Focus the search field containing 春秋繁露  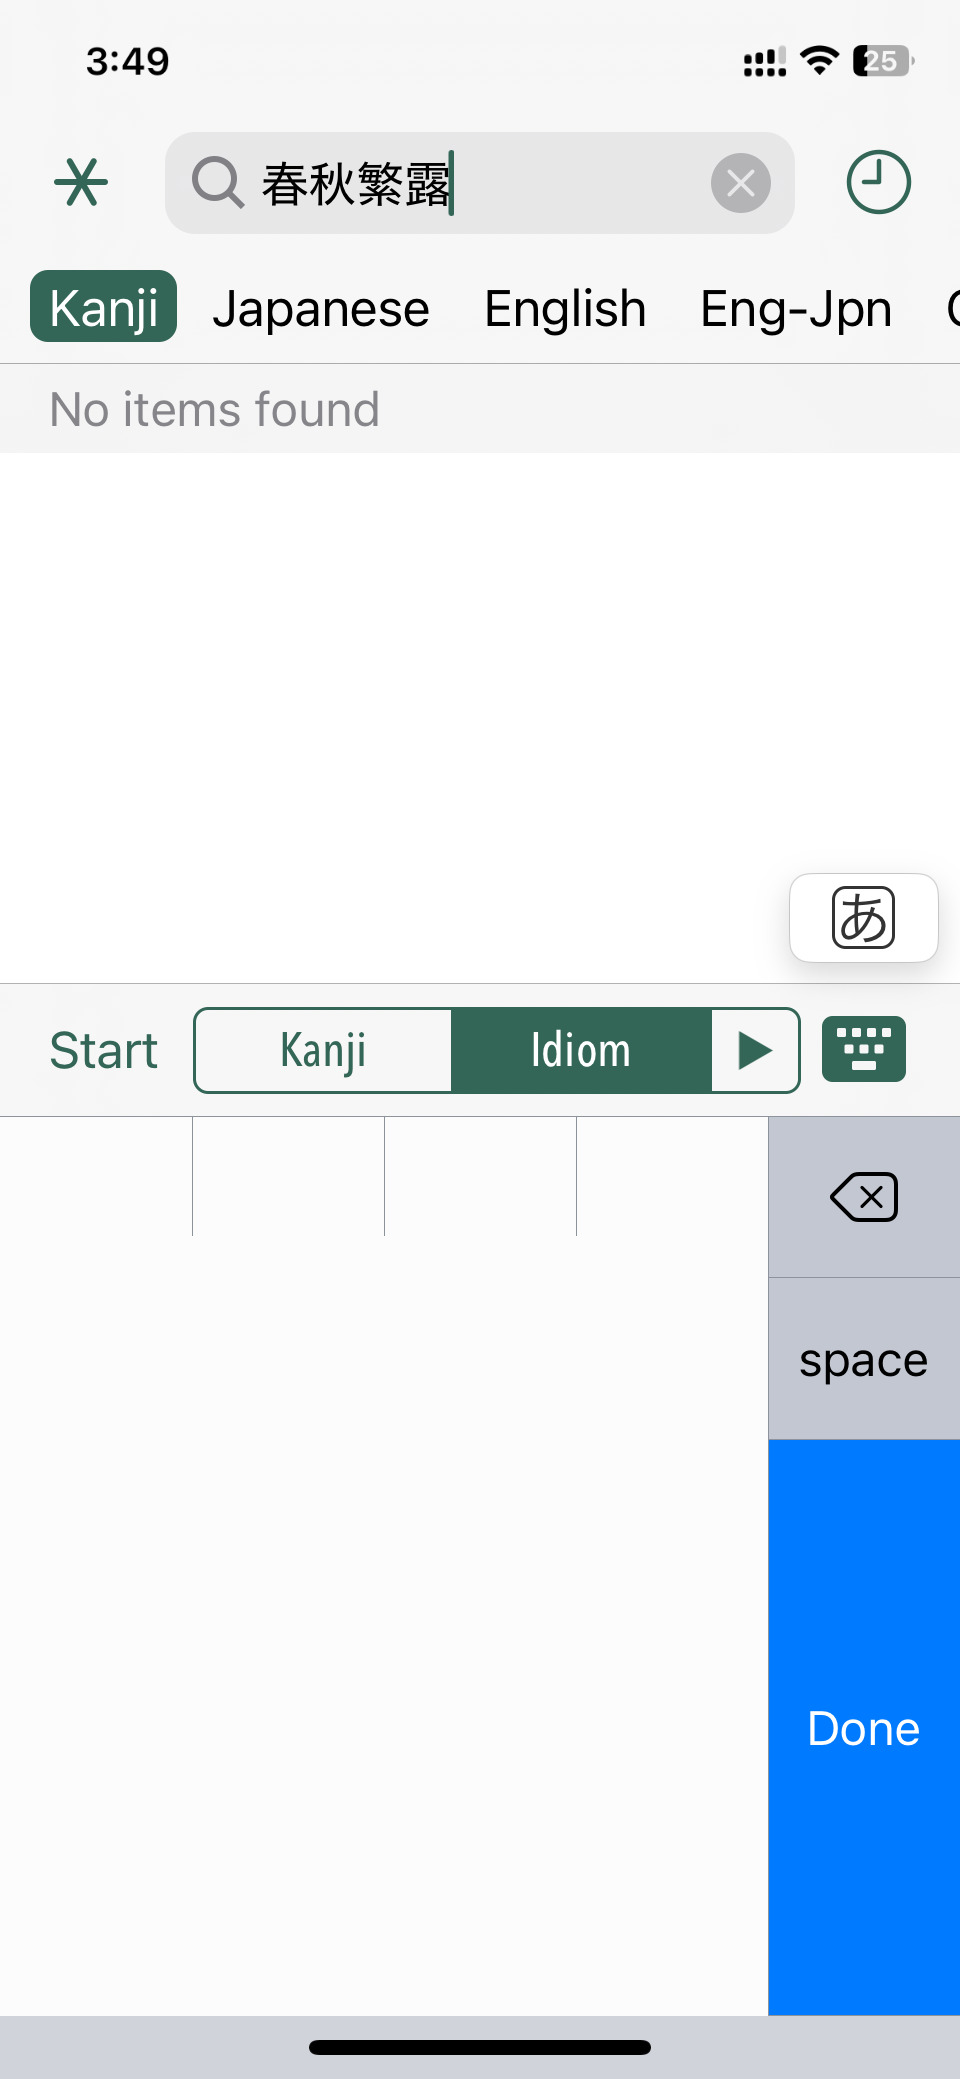click(480, 183)
